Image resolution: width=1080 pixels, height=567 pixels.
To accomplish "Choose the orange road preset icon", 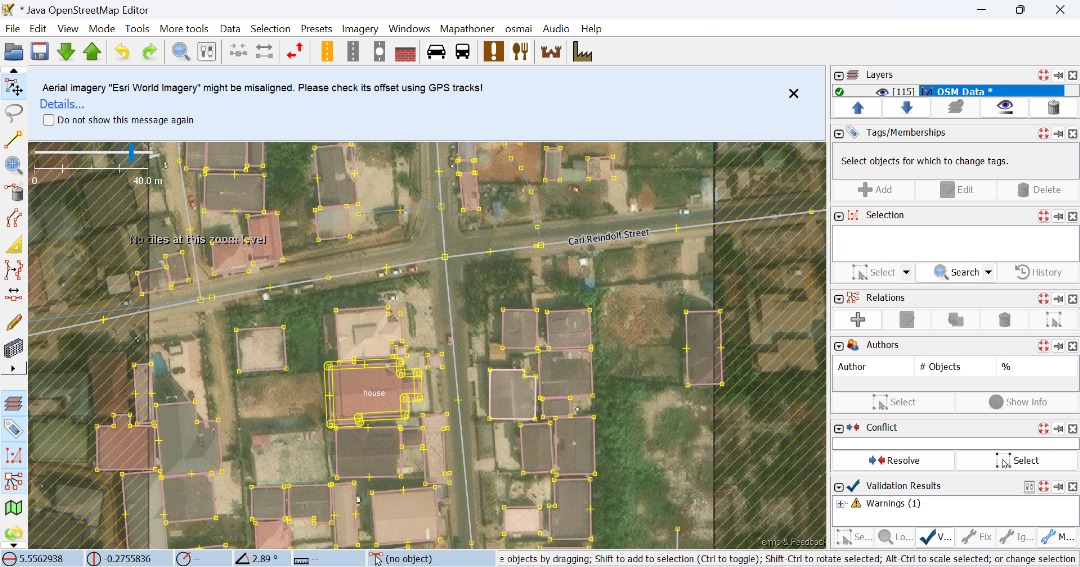I will pyautogui.click(x=326, y=52).
